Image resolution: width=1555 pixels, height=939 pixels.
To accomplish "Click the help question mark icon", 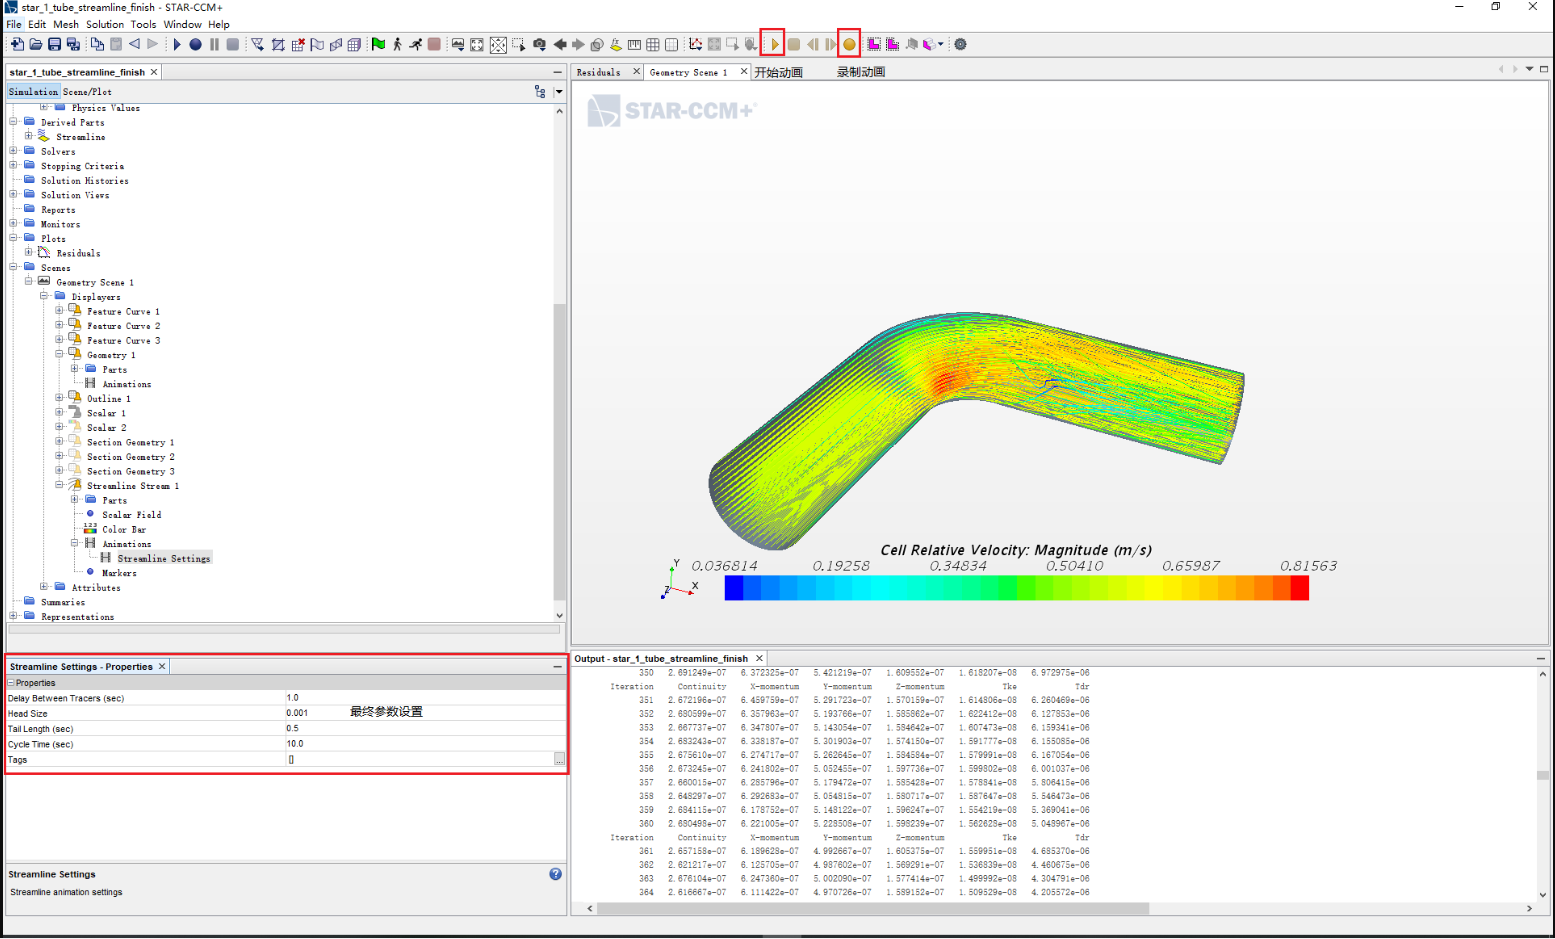I will [556, 874].
